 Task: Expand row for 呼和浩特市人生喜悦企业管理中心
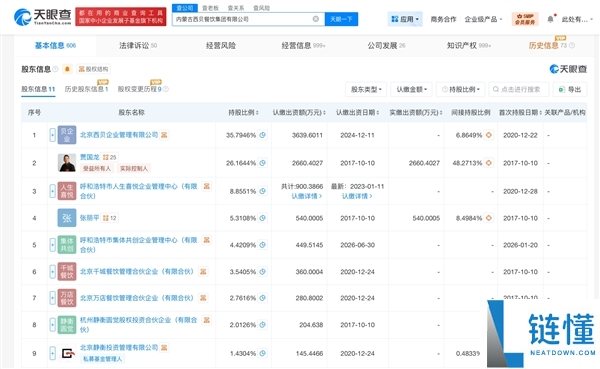pyautogui.click(x=52, y=191)
